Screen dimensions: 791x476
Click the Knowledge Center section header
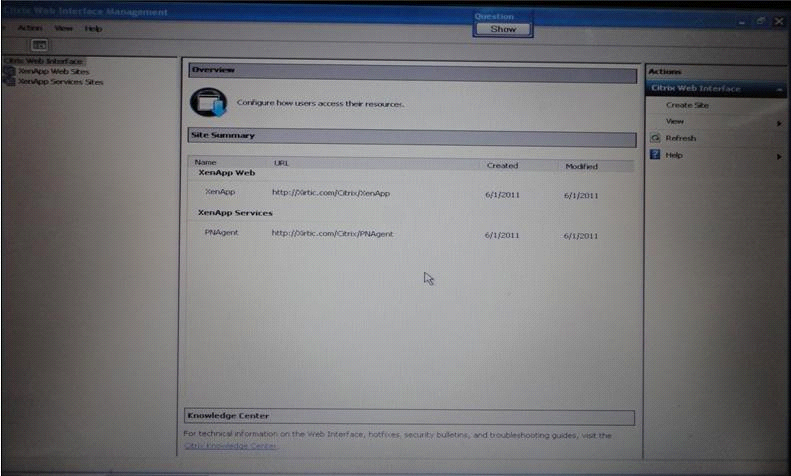[409, 416]
